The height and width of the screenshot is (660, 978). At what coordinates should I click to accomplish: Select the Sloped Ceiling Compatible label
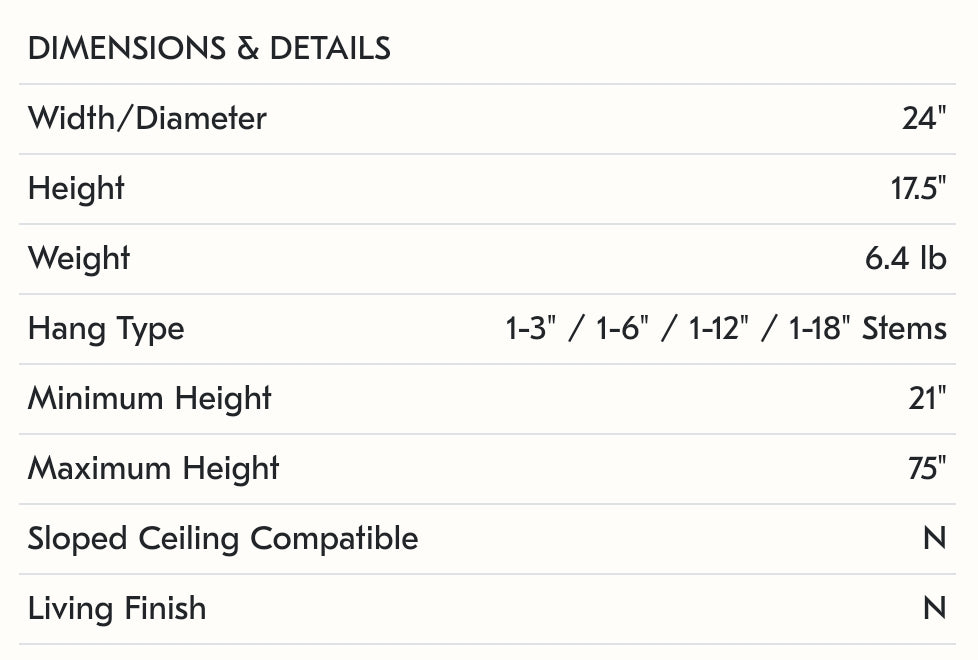223,539
